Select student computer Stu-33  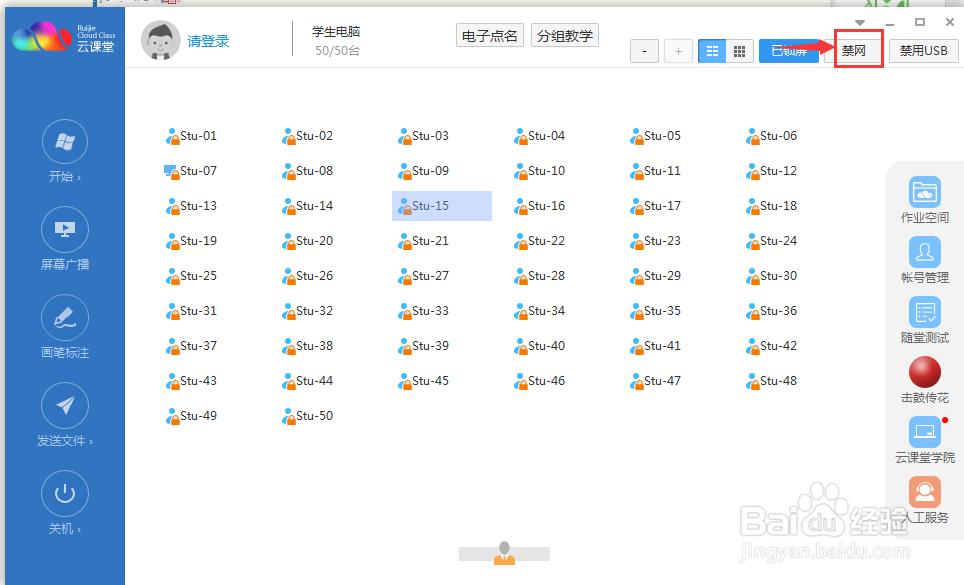423,311
